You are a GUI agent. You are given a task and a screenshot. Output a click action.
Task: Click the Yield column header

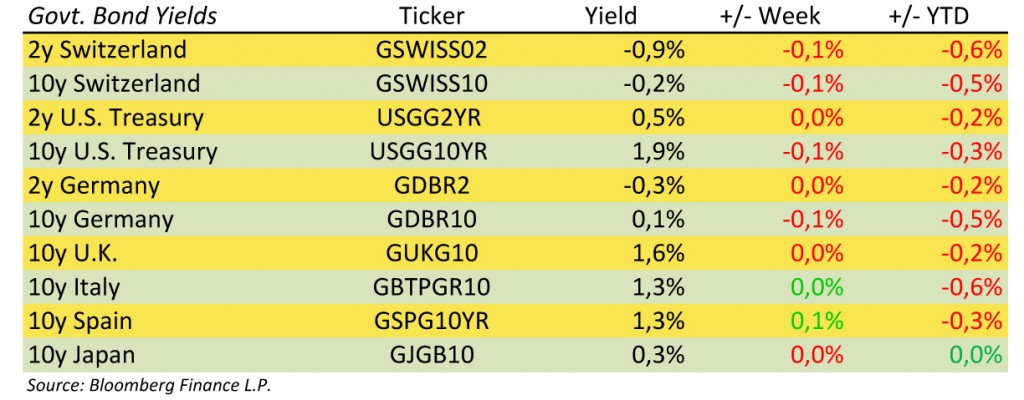(x=611, y=16)
